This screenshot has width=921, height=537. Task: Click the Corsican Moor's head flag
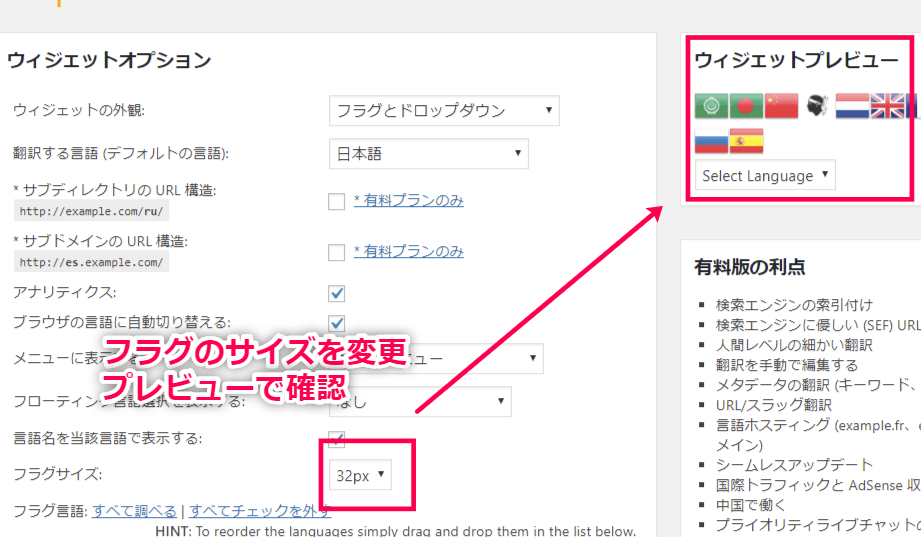click(x=817, y=105)
